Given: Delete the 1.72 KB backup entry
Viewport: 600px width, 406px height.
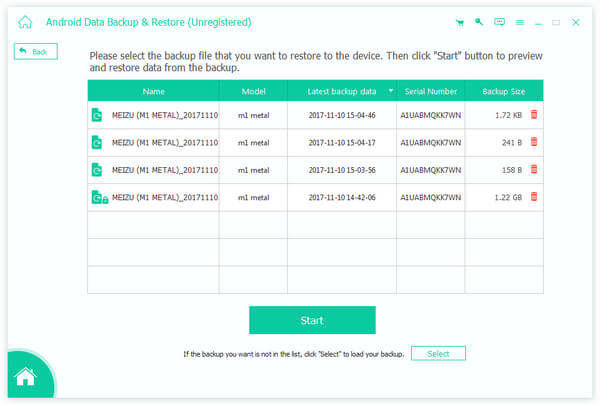Looking at the screenshot, I should (534, 114).
